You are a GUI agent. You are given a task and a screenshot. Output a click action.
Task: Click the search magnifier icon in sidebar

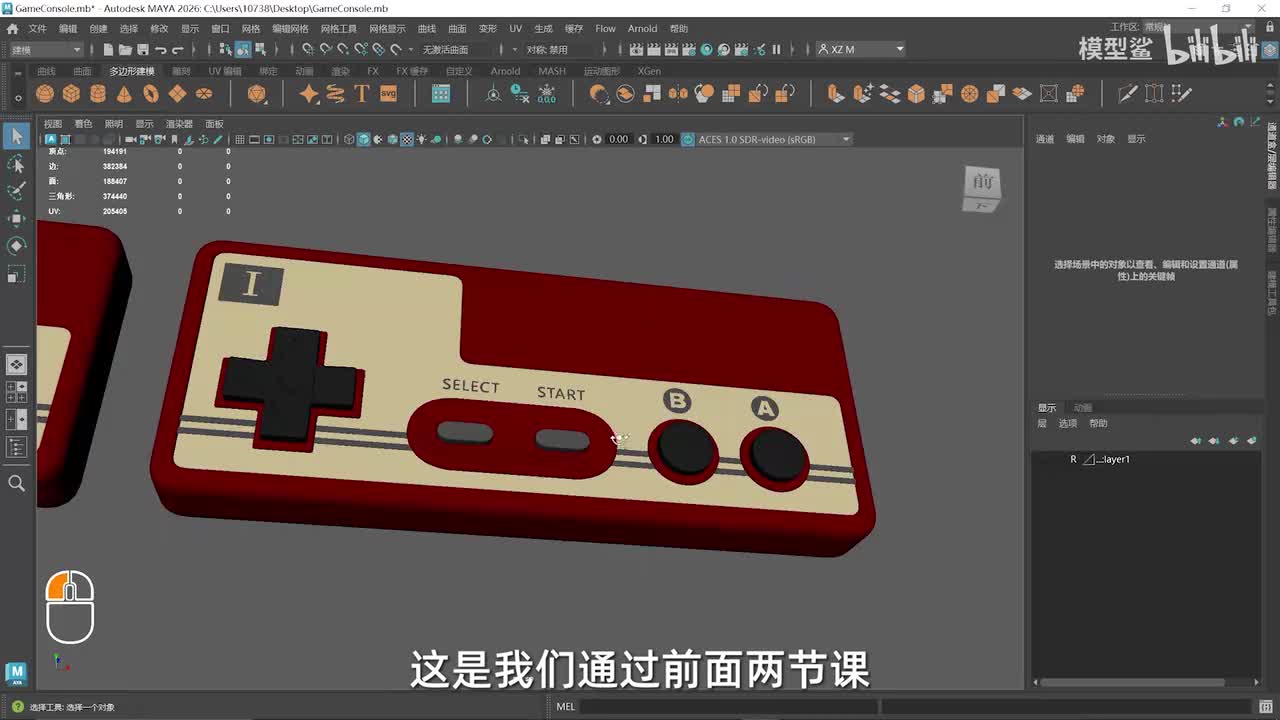16,484
